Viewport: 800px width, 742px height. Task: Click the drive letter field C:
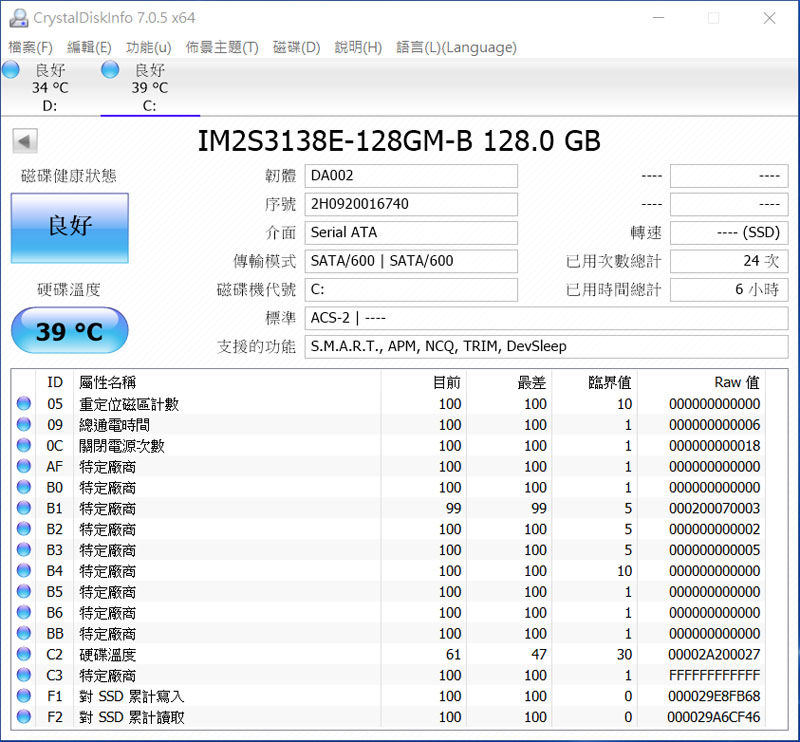(x=411, y=290)
